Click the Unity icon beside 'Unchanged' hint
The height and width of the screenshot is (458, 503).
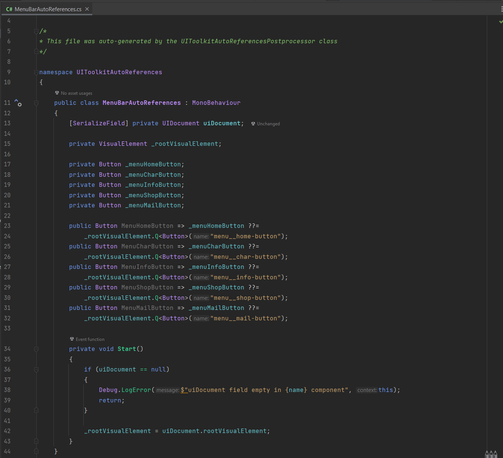(x=253, y=124)
